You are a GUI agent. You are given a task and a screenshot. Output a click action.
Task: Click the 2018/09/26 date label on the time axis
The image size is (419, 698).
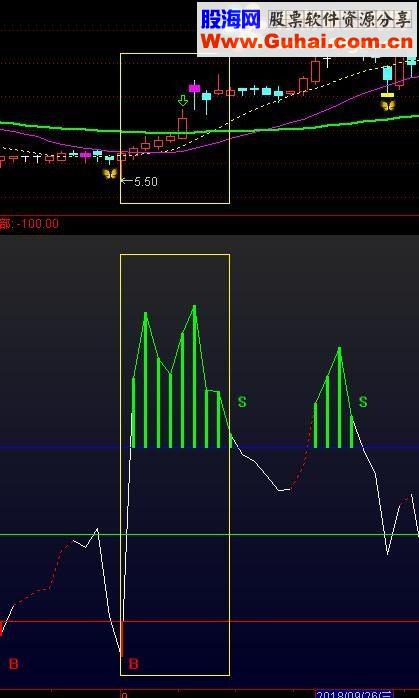(x=354, y=694)
